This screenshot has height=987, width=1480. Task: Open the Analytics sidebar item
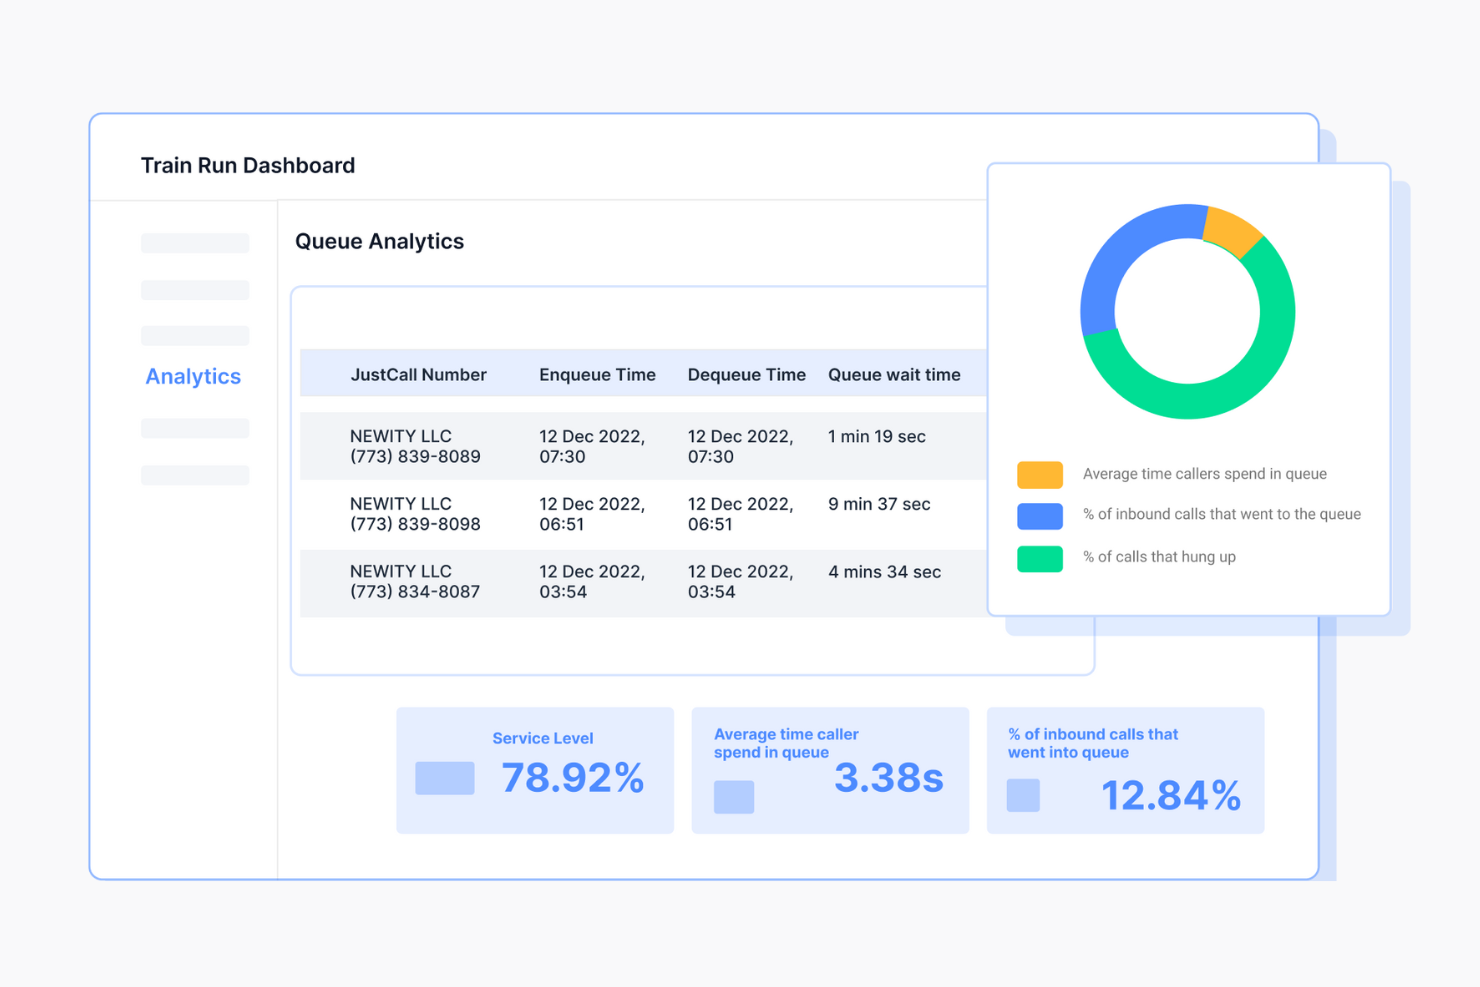click(193, 376)
